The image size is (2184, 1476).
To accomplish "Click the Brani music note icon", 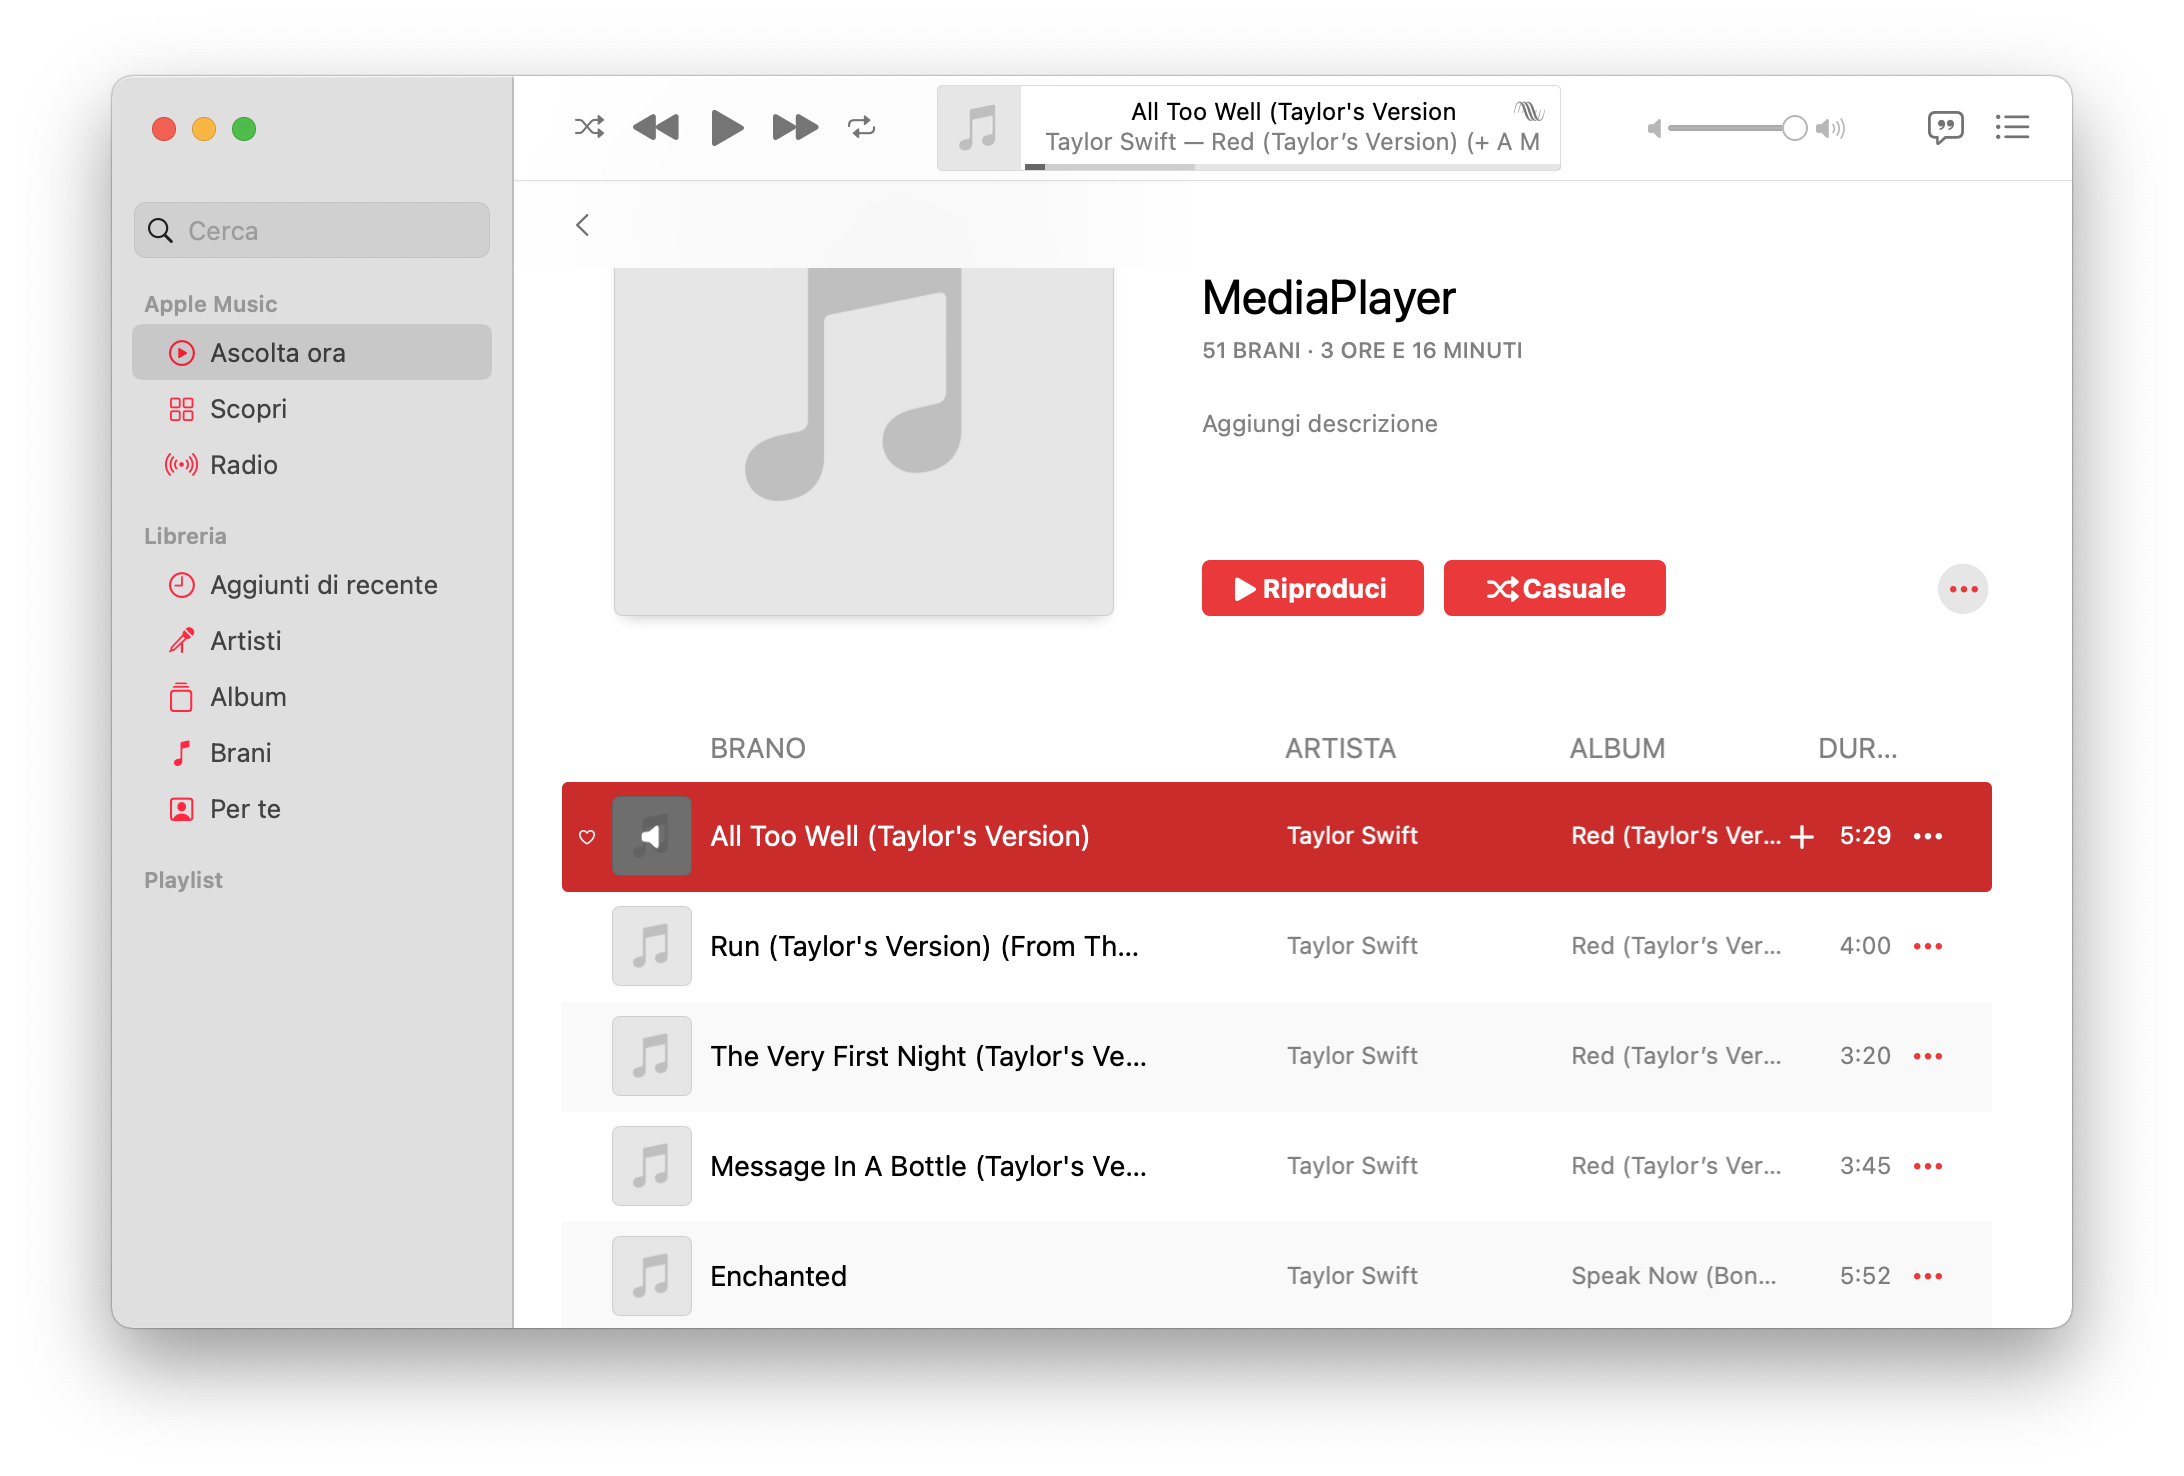I will coord(182,753).
